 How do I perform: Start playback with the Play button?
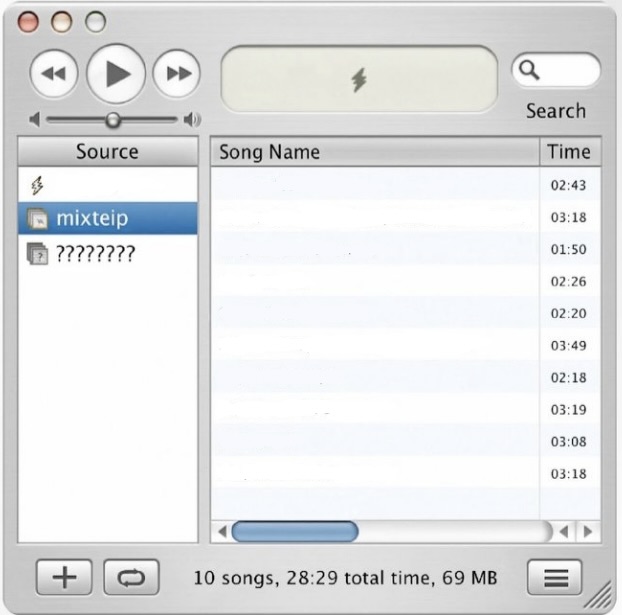click(116, 74)
